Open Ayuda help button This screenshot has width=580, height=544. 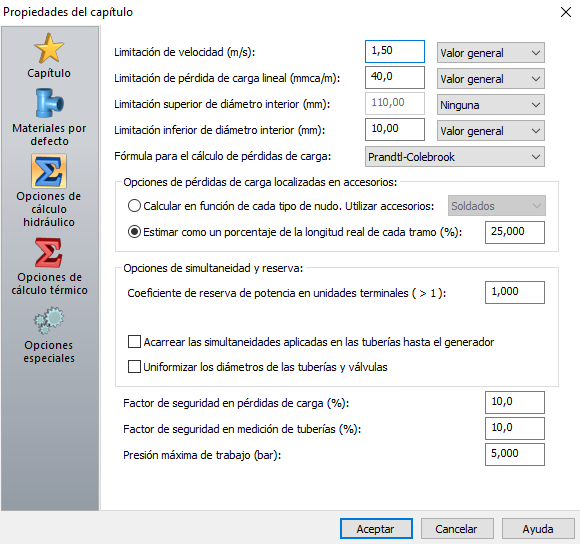538,529
